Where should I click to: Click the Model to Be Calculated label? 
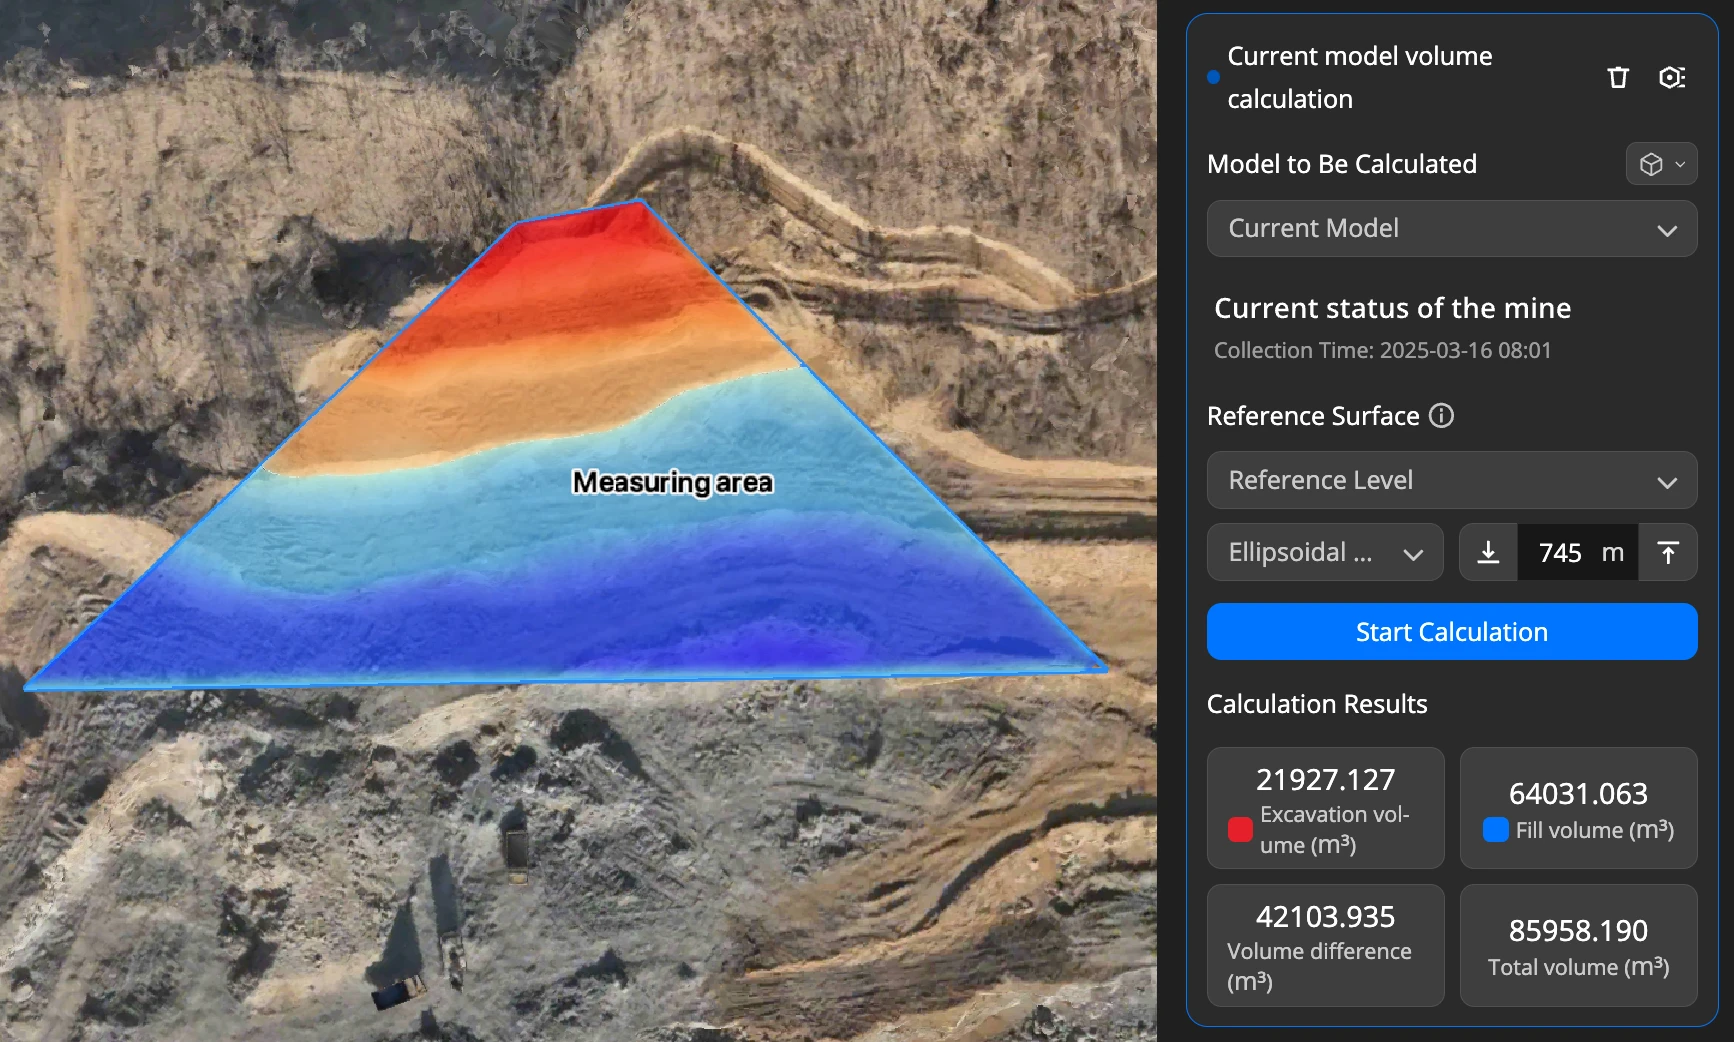click(1341, 164)
